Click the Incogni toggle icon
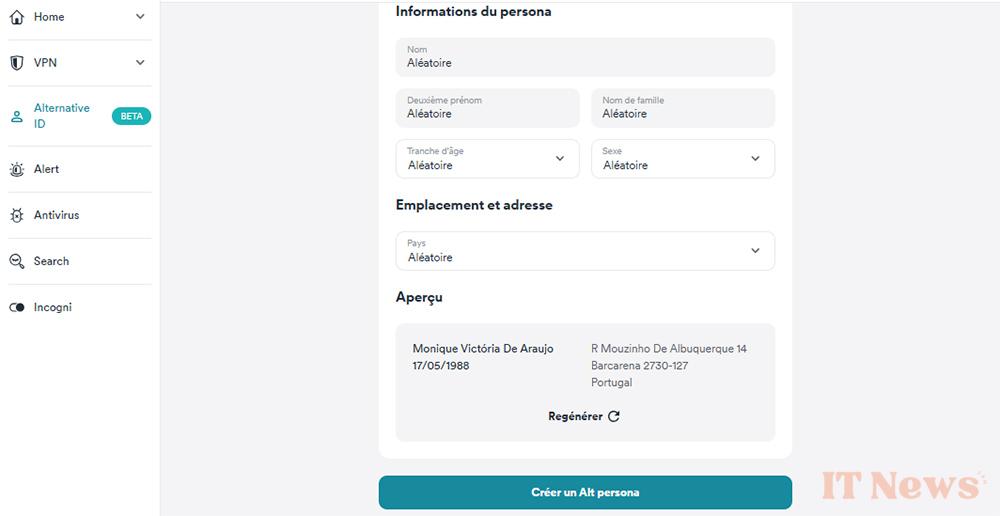The width and height of the screenshot is (1000, 516). [x=17, y=307]
